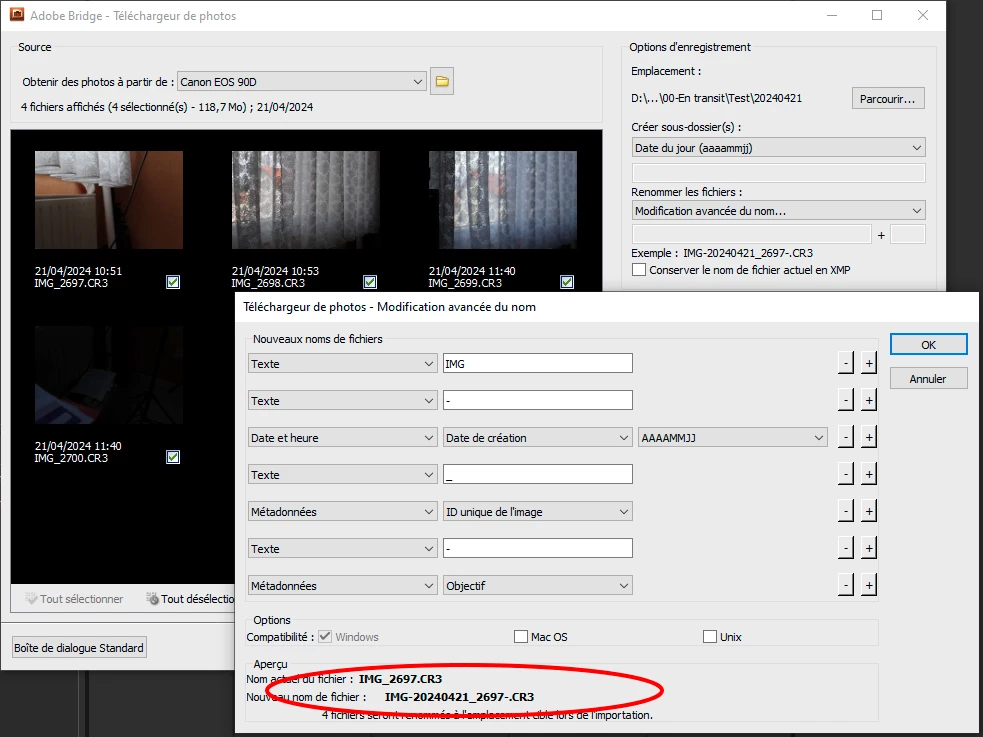The image size is (983, 737).
Task: Open the Canon EOS 90D source dropdown
Action: (x=302, y=81)
